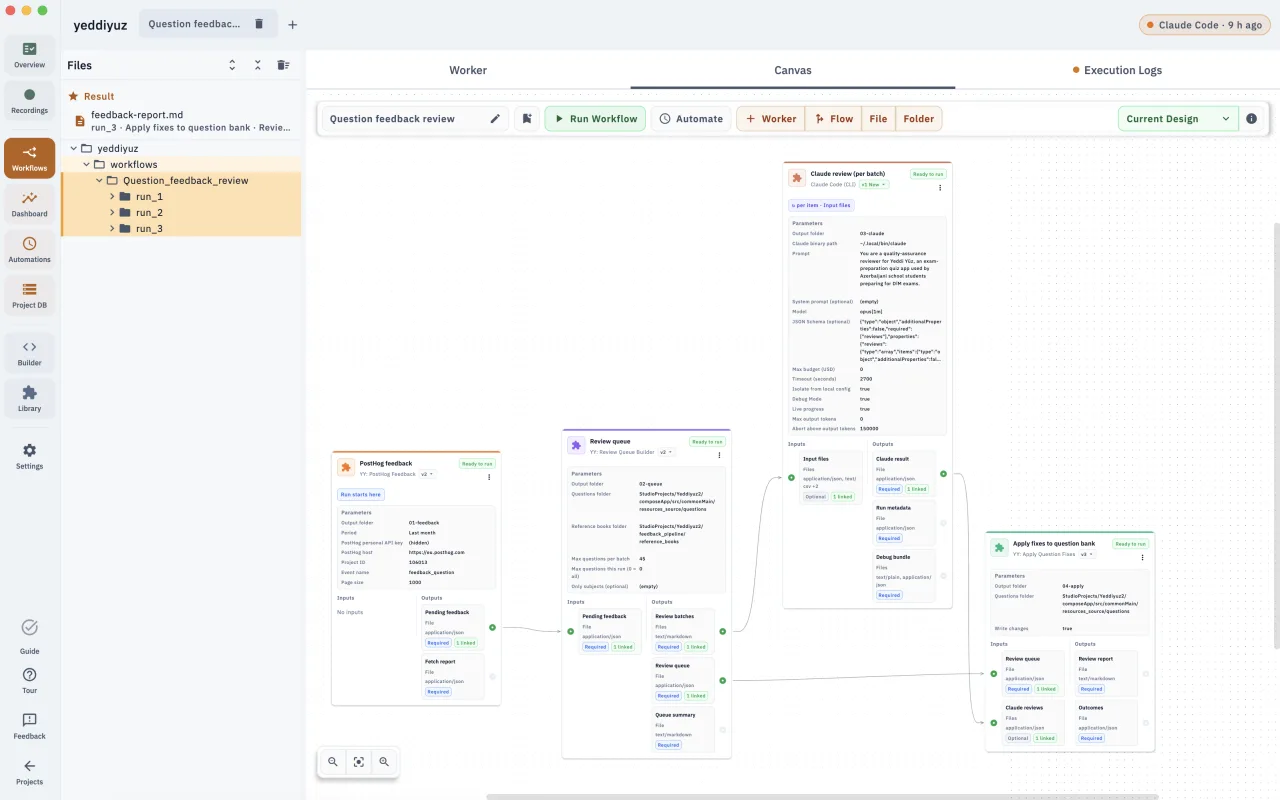The width and height of the screenshot is (1280, 800).
Task: Fit the canvas to view
Action: point(358,762)
